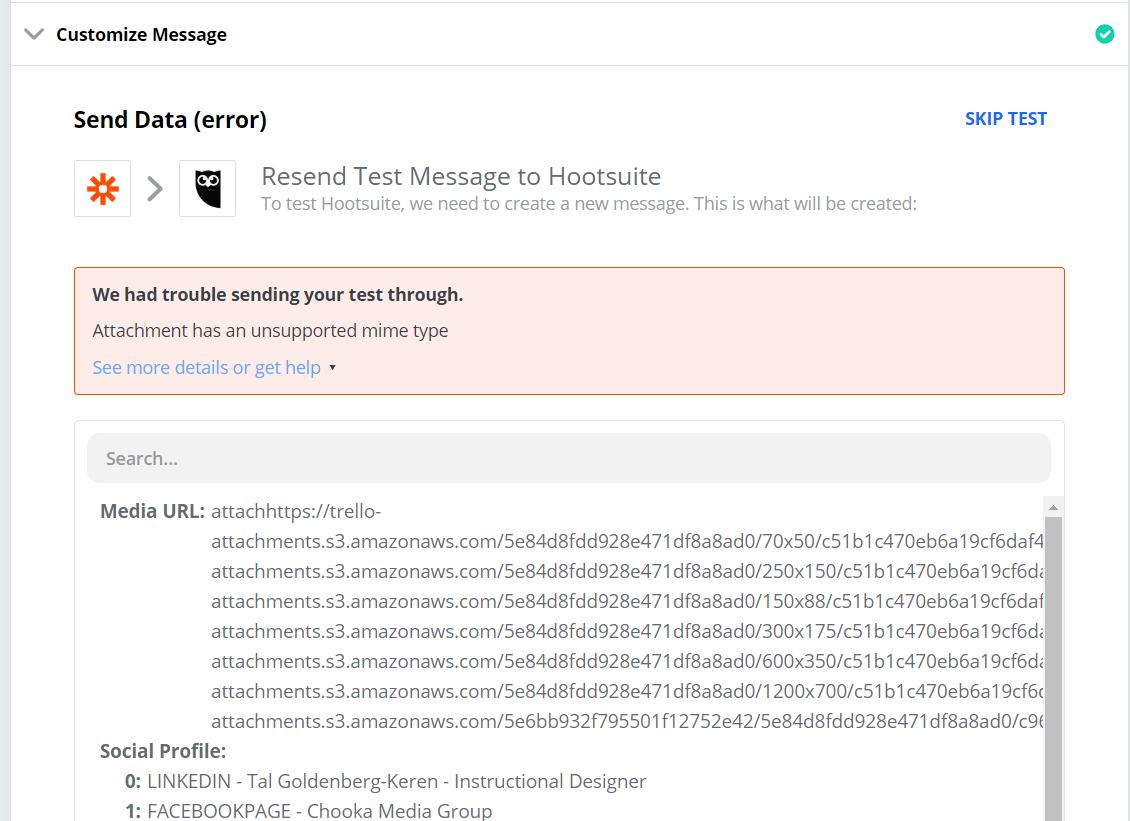Click the Zapier orange asterisk icon
The width and height of the screenshot is (1130, 821).
coord(102,188)
